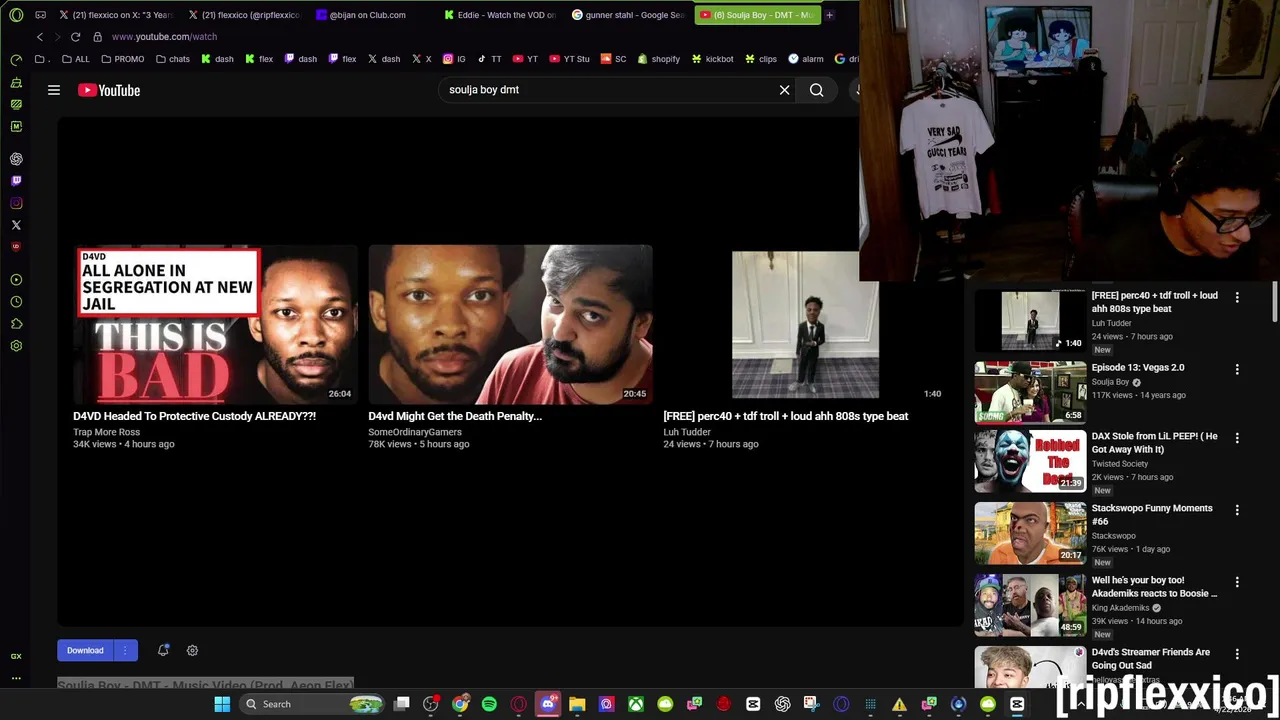Open Instagram in the Opera sidebar
Viewport: 1280px width, 720px height.
pos(16,203)
